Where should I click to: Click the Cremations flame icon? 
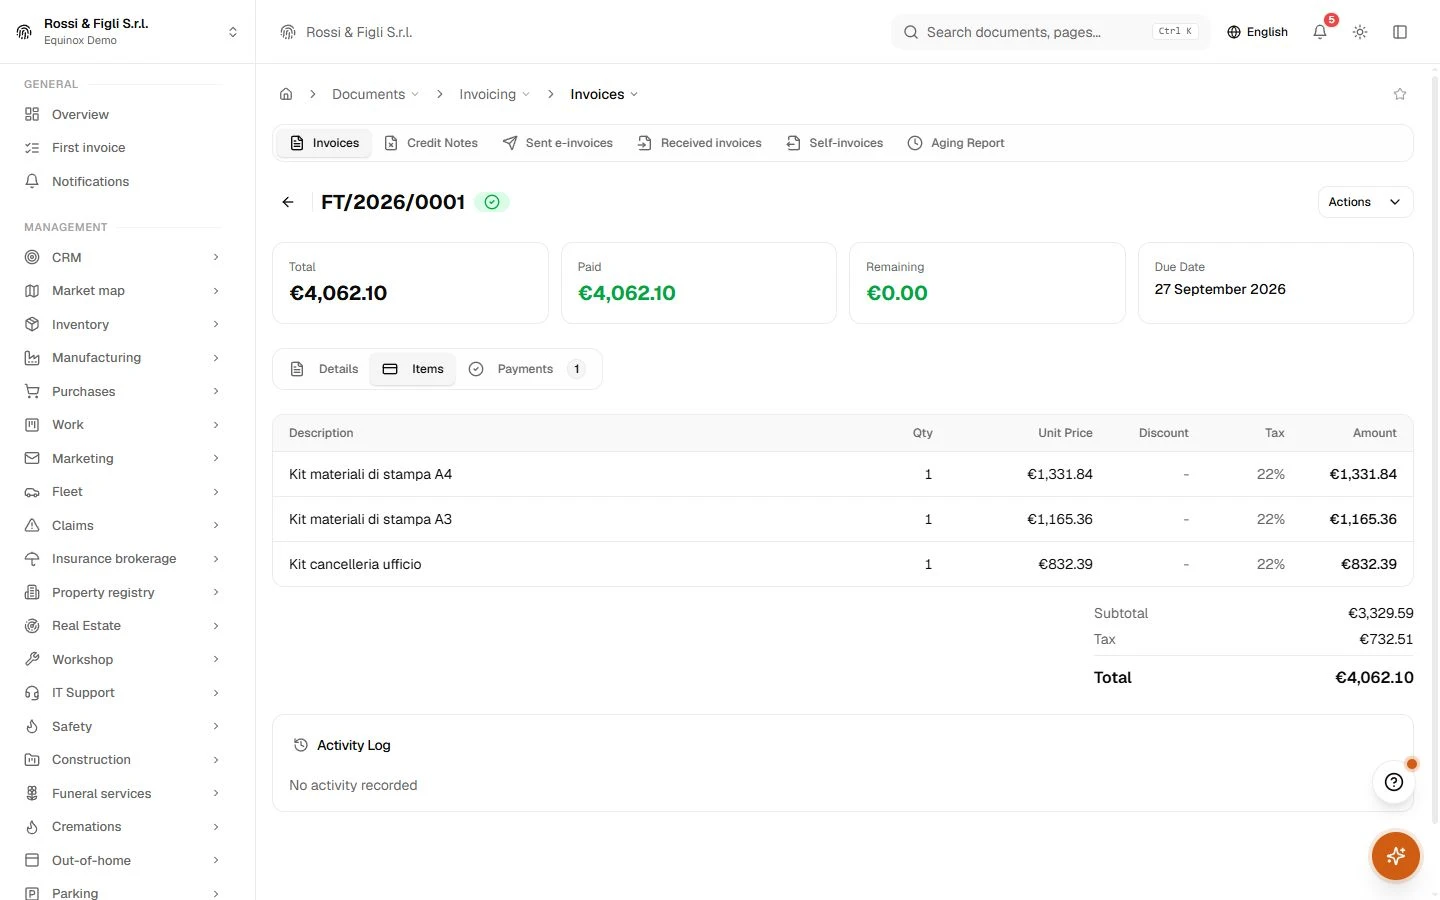point(32,827)
